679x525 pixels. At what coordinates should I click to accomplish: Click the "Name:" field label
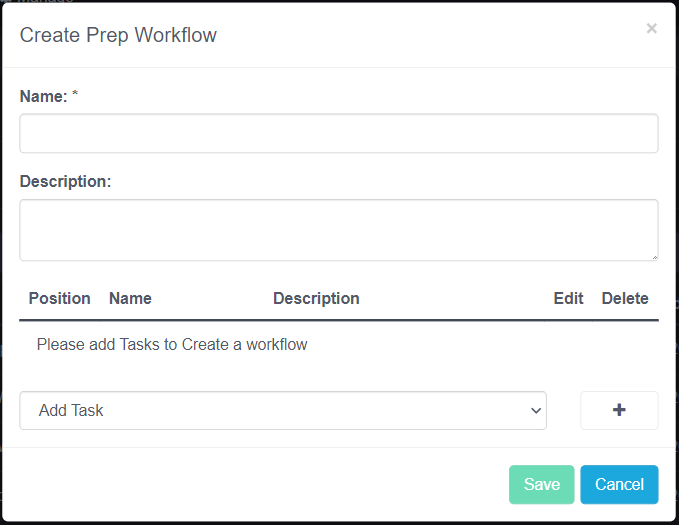click(44, 96)
